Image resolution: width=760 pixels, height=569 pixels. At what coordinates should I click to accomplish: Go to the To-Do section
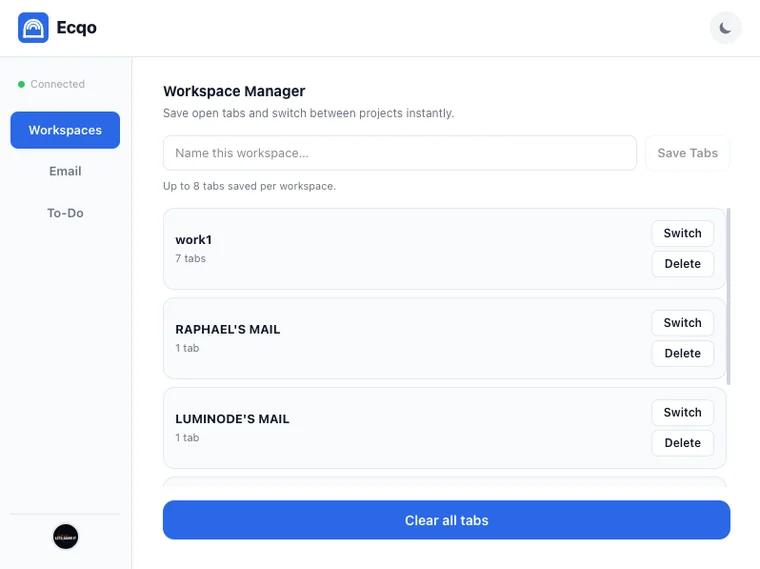point(65,213)
